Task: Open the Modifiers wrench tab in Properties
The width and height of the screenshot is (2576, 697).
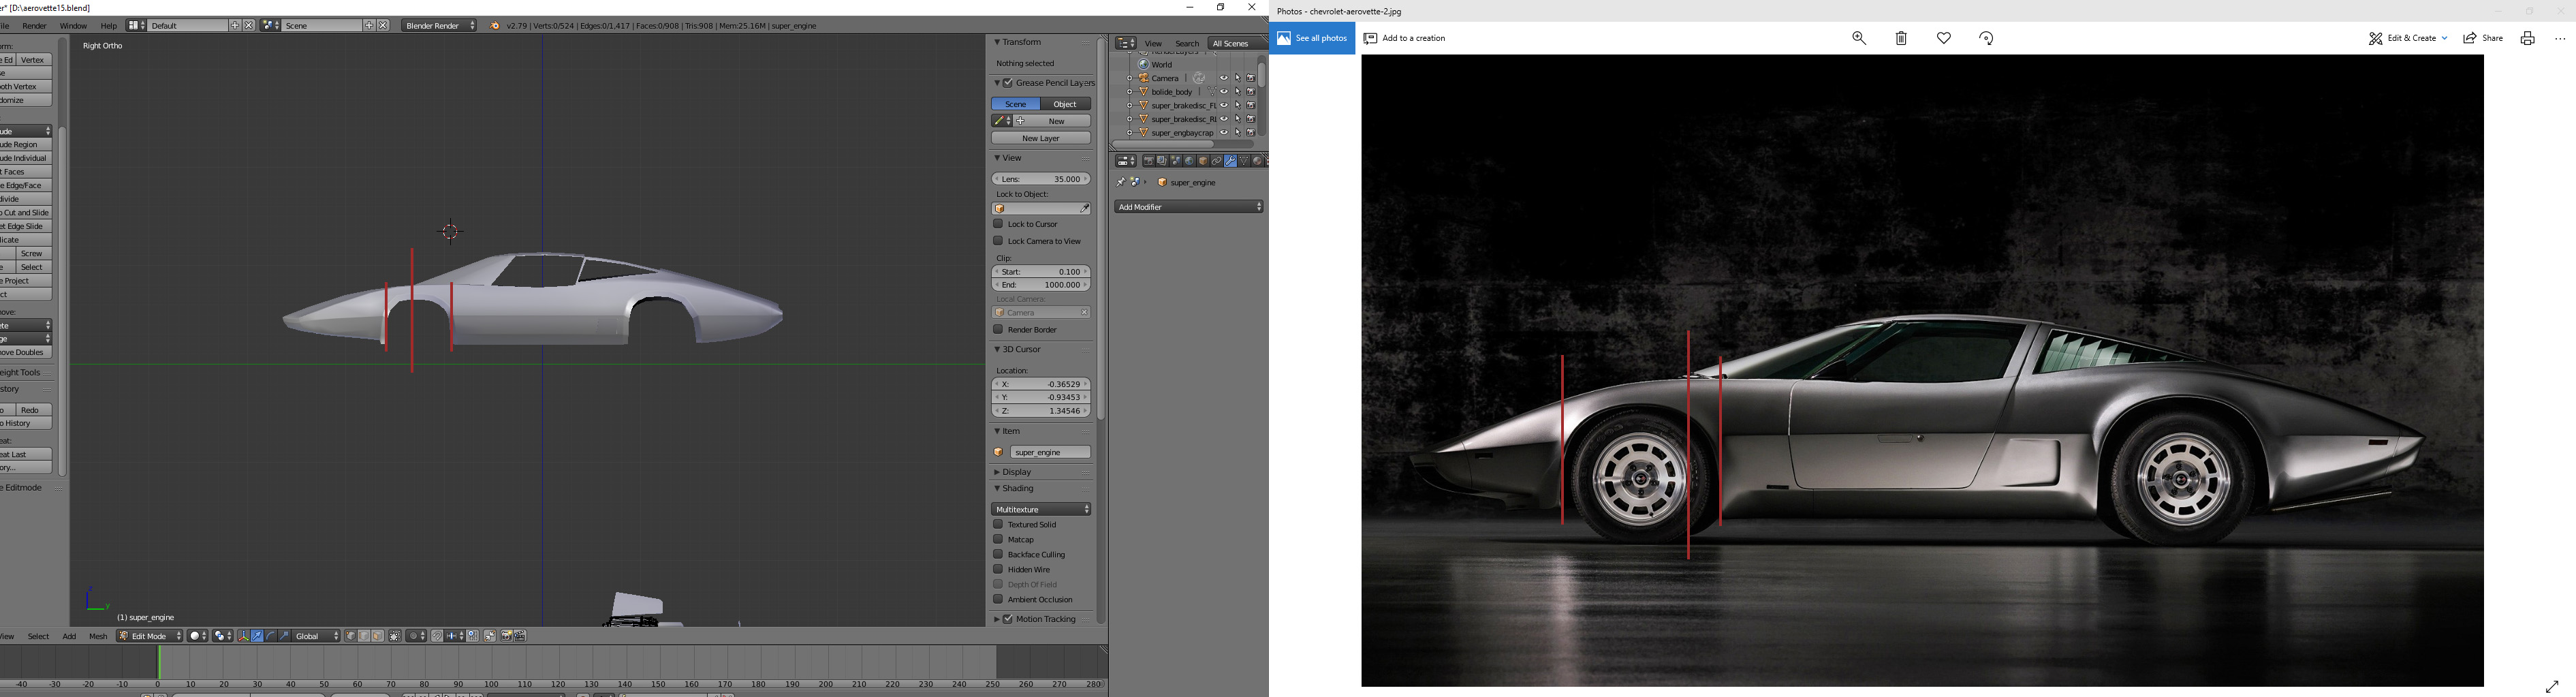Action: [1230, 161]
